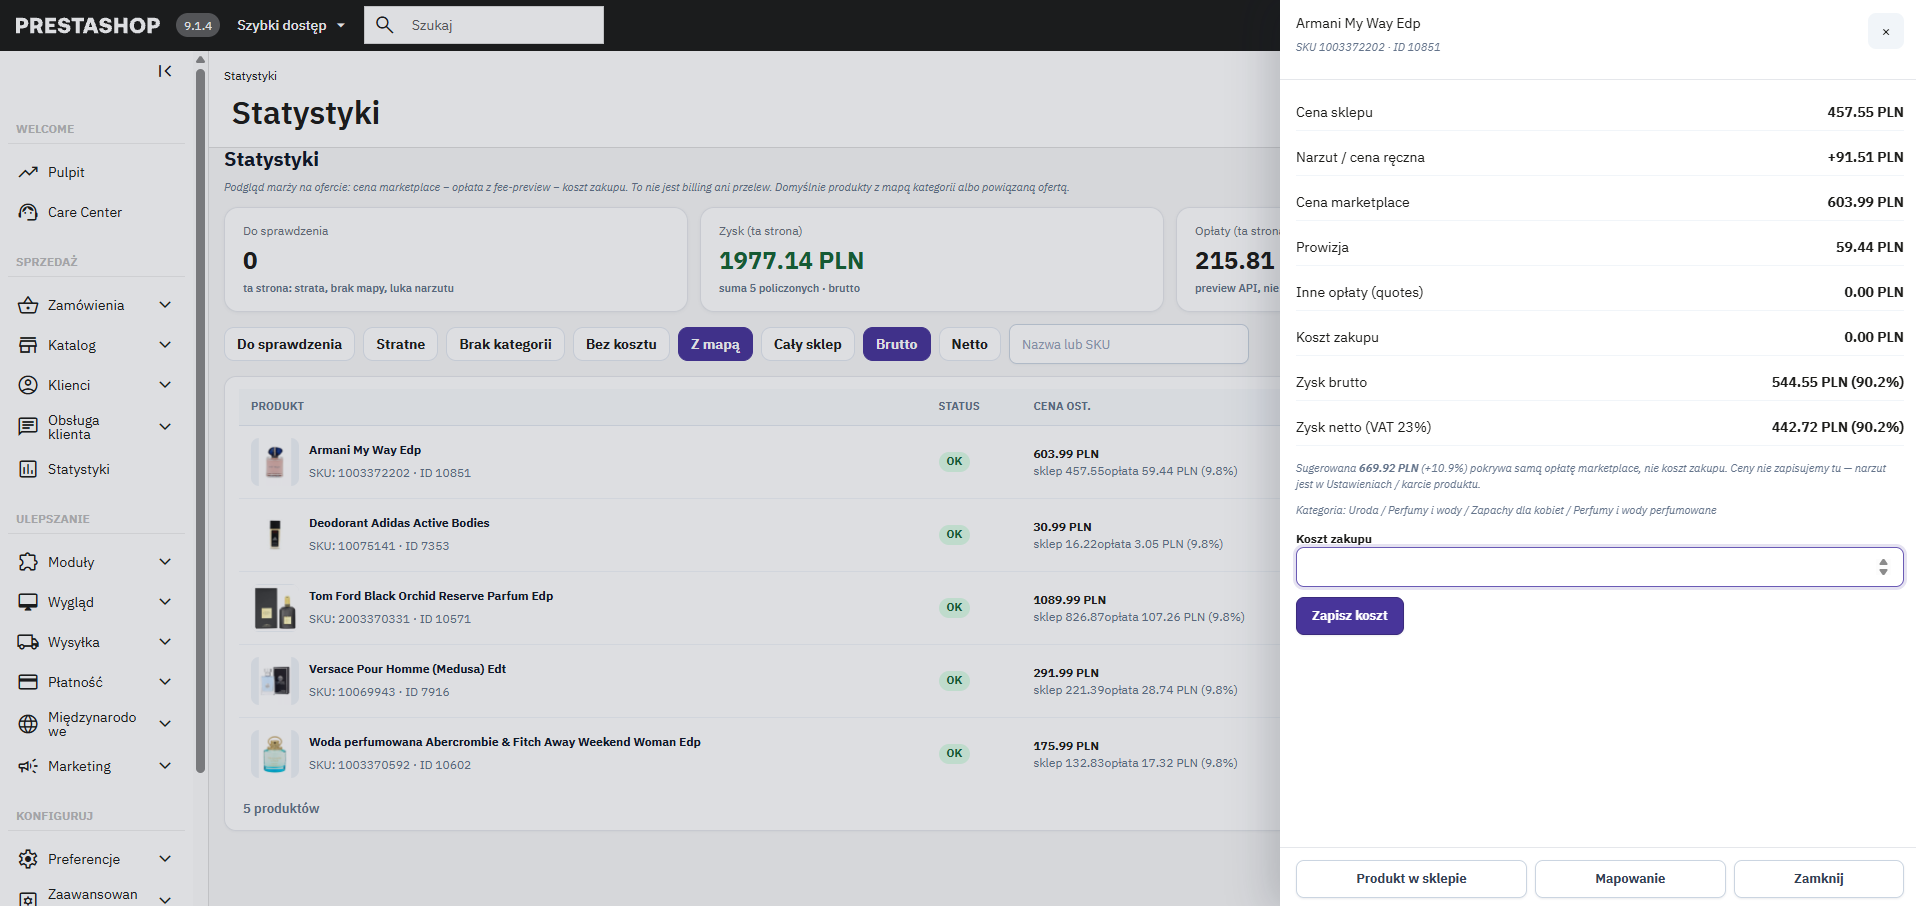Click the Nazwa lub SKU search field
The width and height of the screenshot is (1916, 906).
[x=1129, y=344]
